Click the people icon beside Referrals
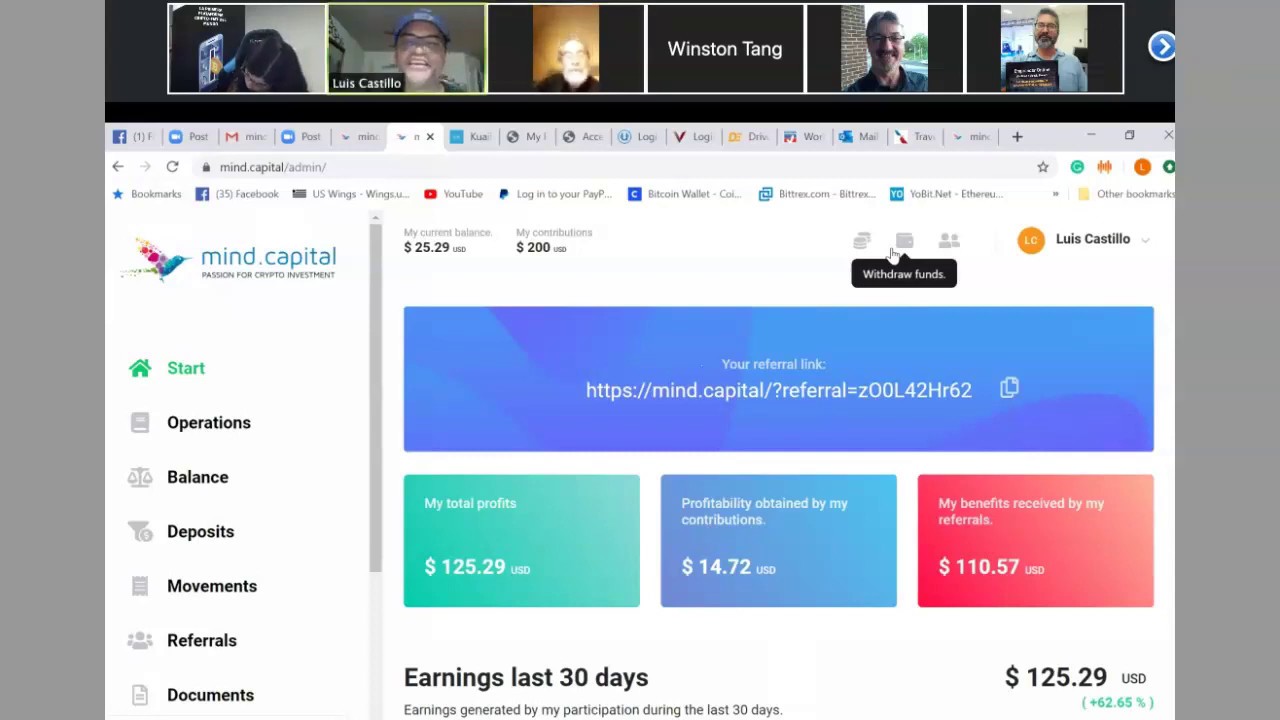Screen dimensions: 1280x720 140,640
